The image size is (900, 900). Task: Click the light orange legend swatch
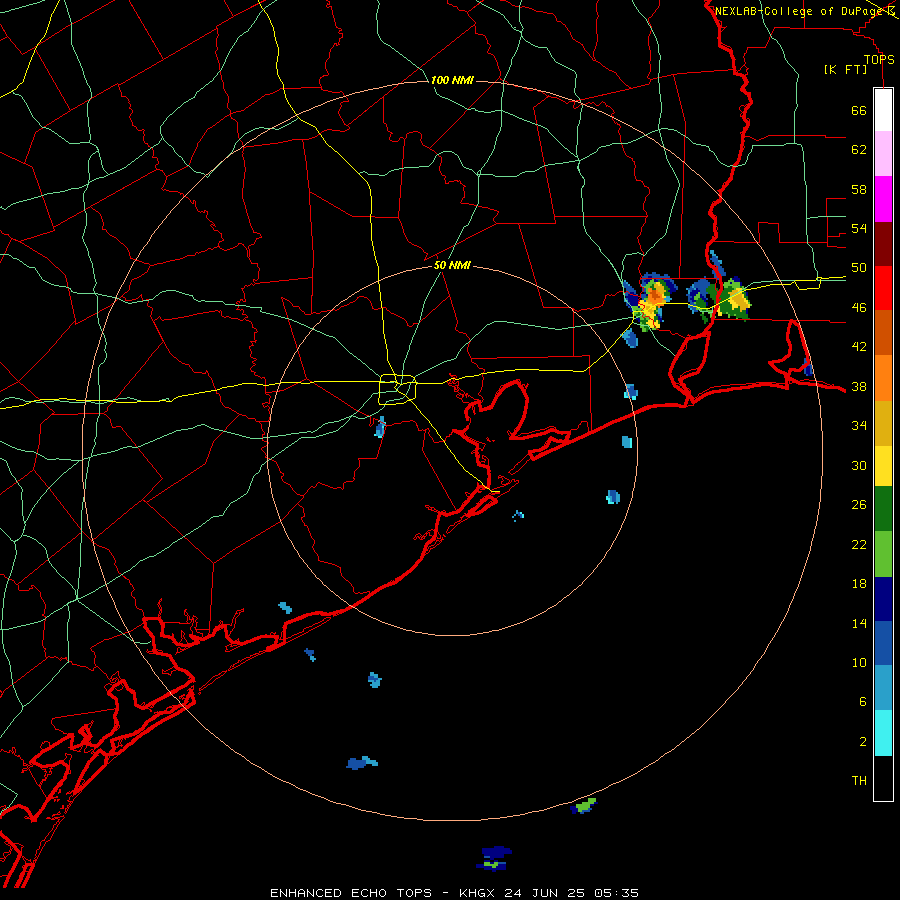[883, 378]
